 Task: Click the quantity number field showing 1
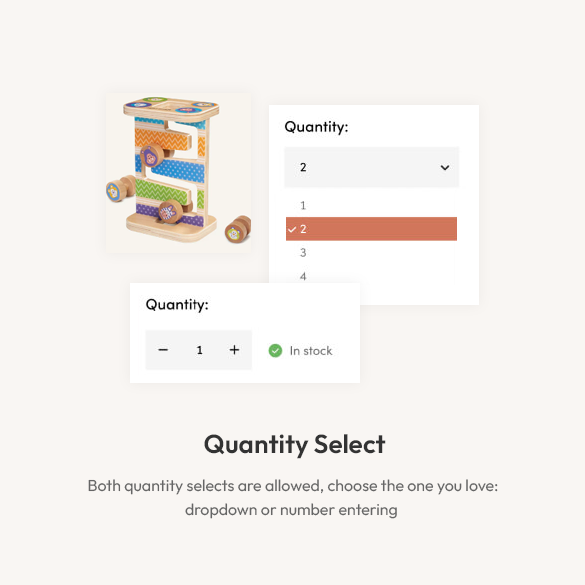pos(200,350)
